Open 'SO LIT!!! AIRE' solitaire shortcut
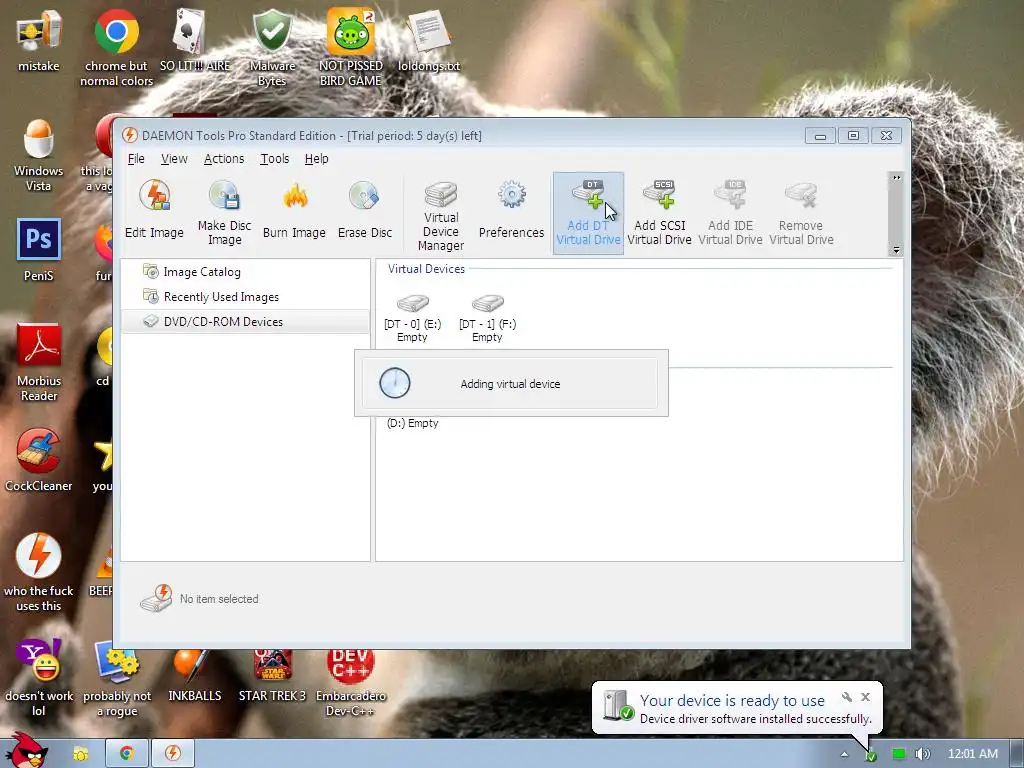1024x768 pixels. [x=195, y=40]
